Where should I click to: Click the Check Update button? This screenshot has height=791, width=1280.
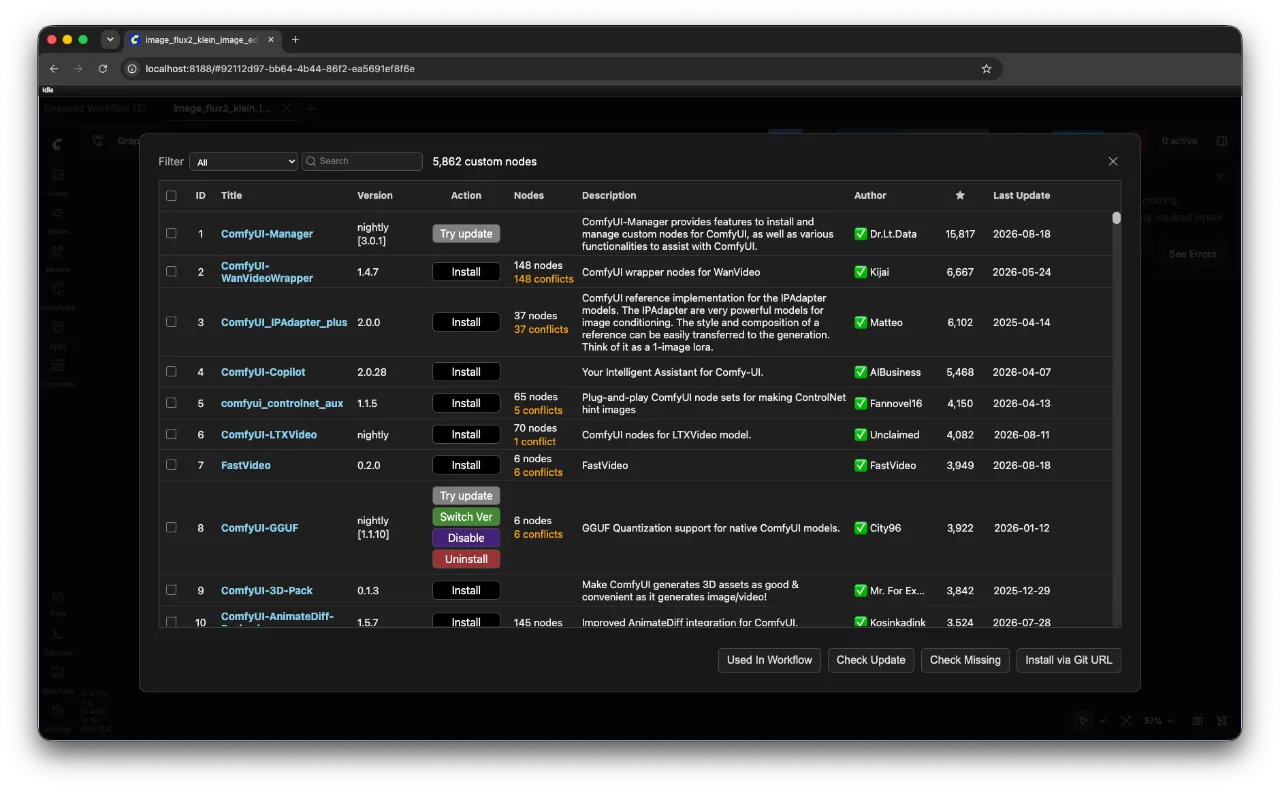(871, 660)
